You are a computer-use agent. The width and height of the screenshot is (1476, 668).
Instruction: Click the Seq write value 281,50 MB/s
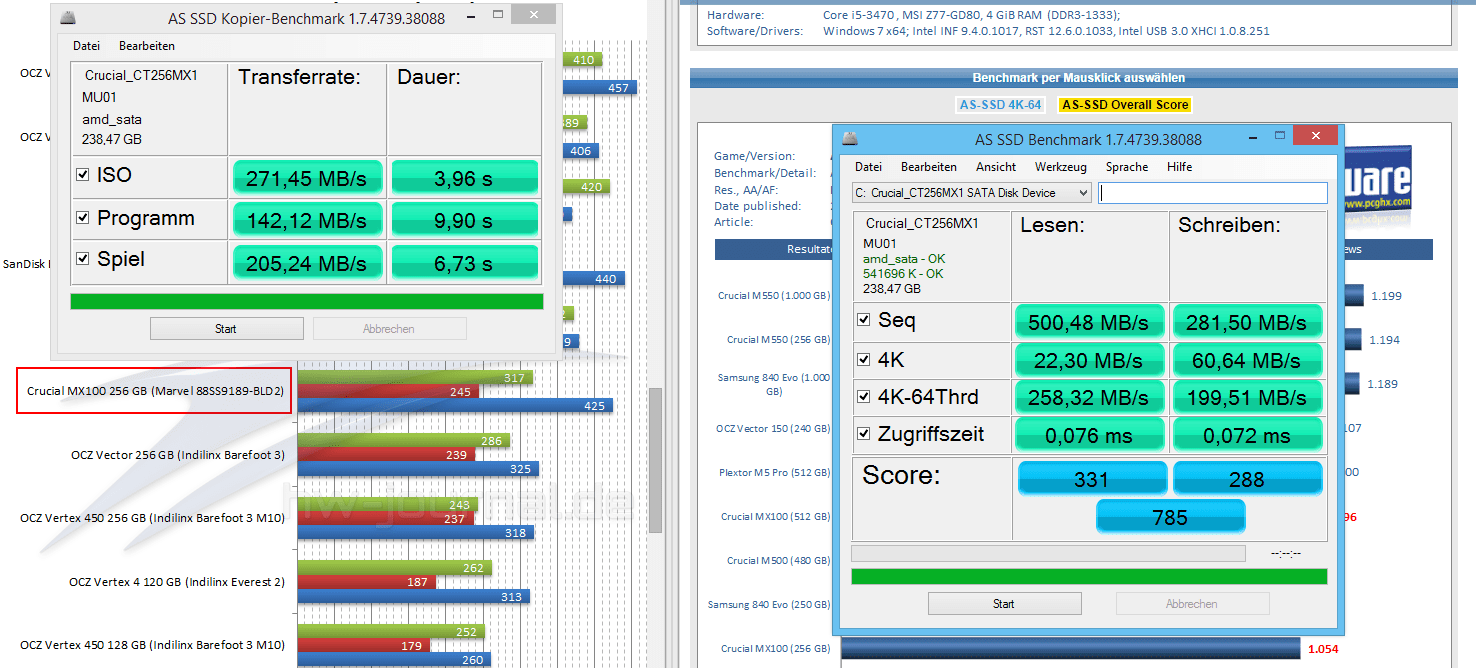(1247, 322)
